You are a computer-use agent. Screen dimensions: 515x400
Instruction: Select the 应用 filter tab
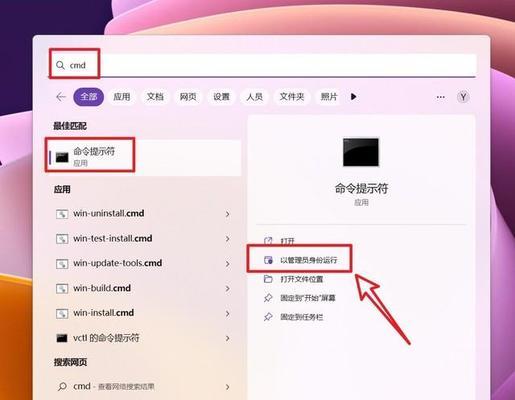[x=122, y=97]
